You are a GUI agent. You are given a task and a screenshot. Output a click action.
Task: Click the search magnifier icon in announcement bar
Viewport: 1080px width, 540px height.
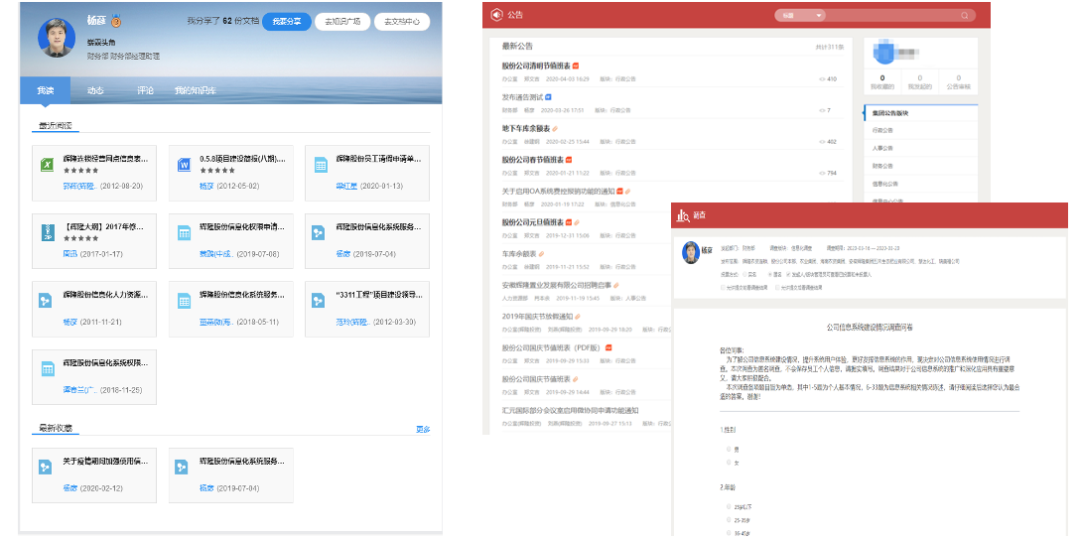[x=965, y=16]
